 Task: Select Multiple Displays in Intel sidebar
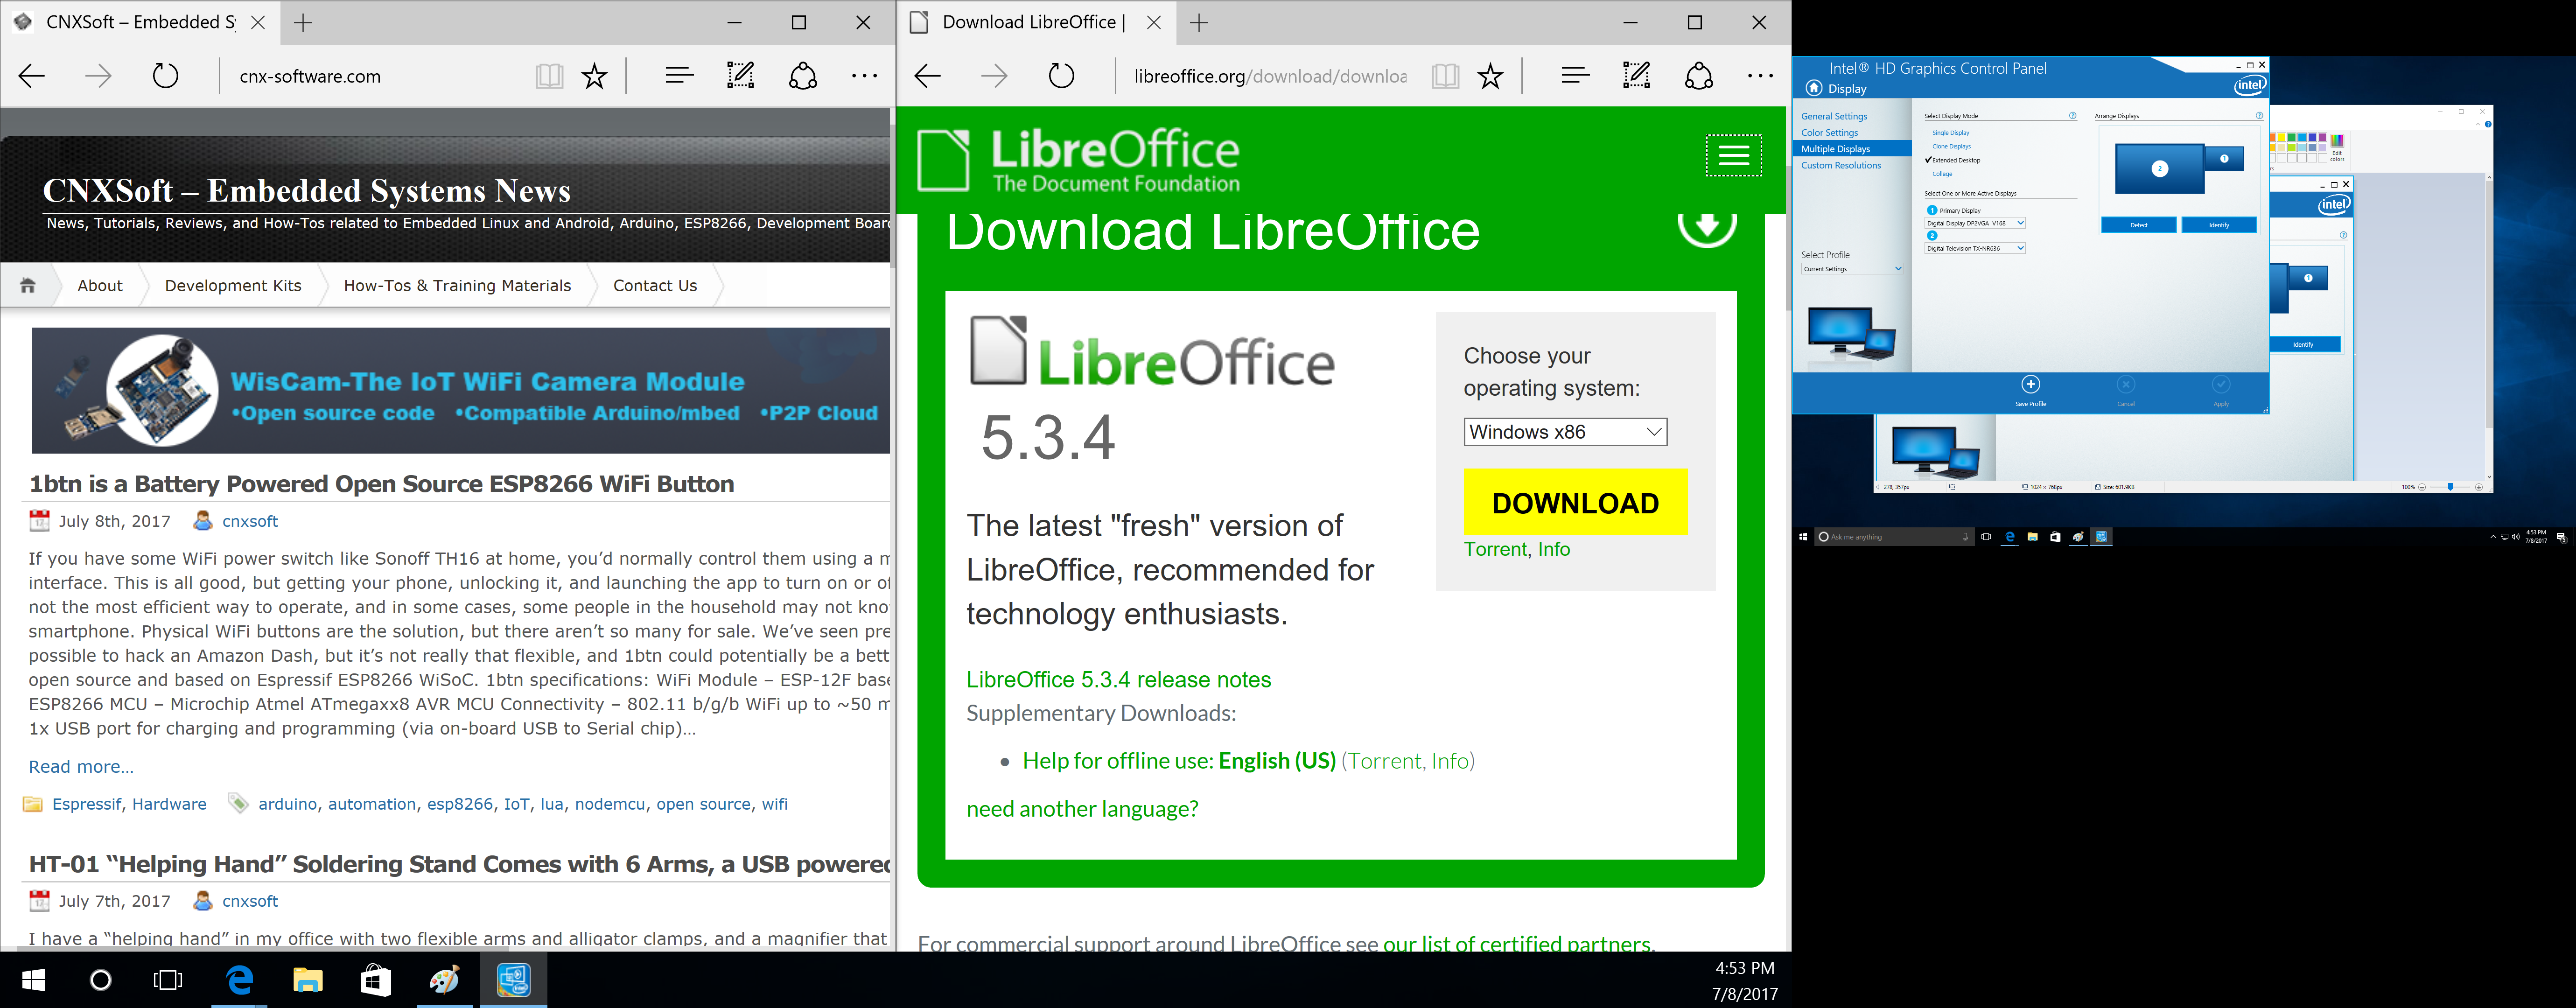pos(1852,149)
